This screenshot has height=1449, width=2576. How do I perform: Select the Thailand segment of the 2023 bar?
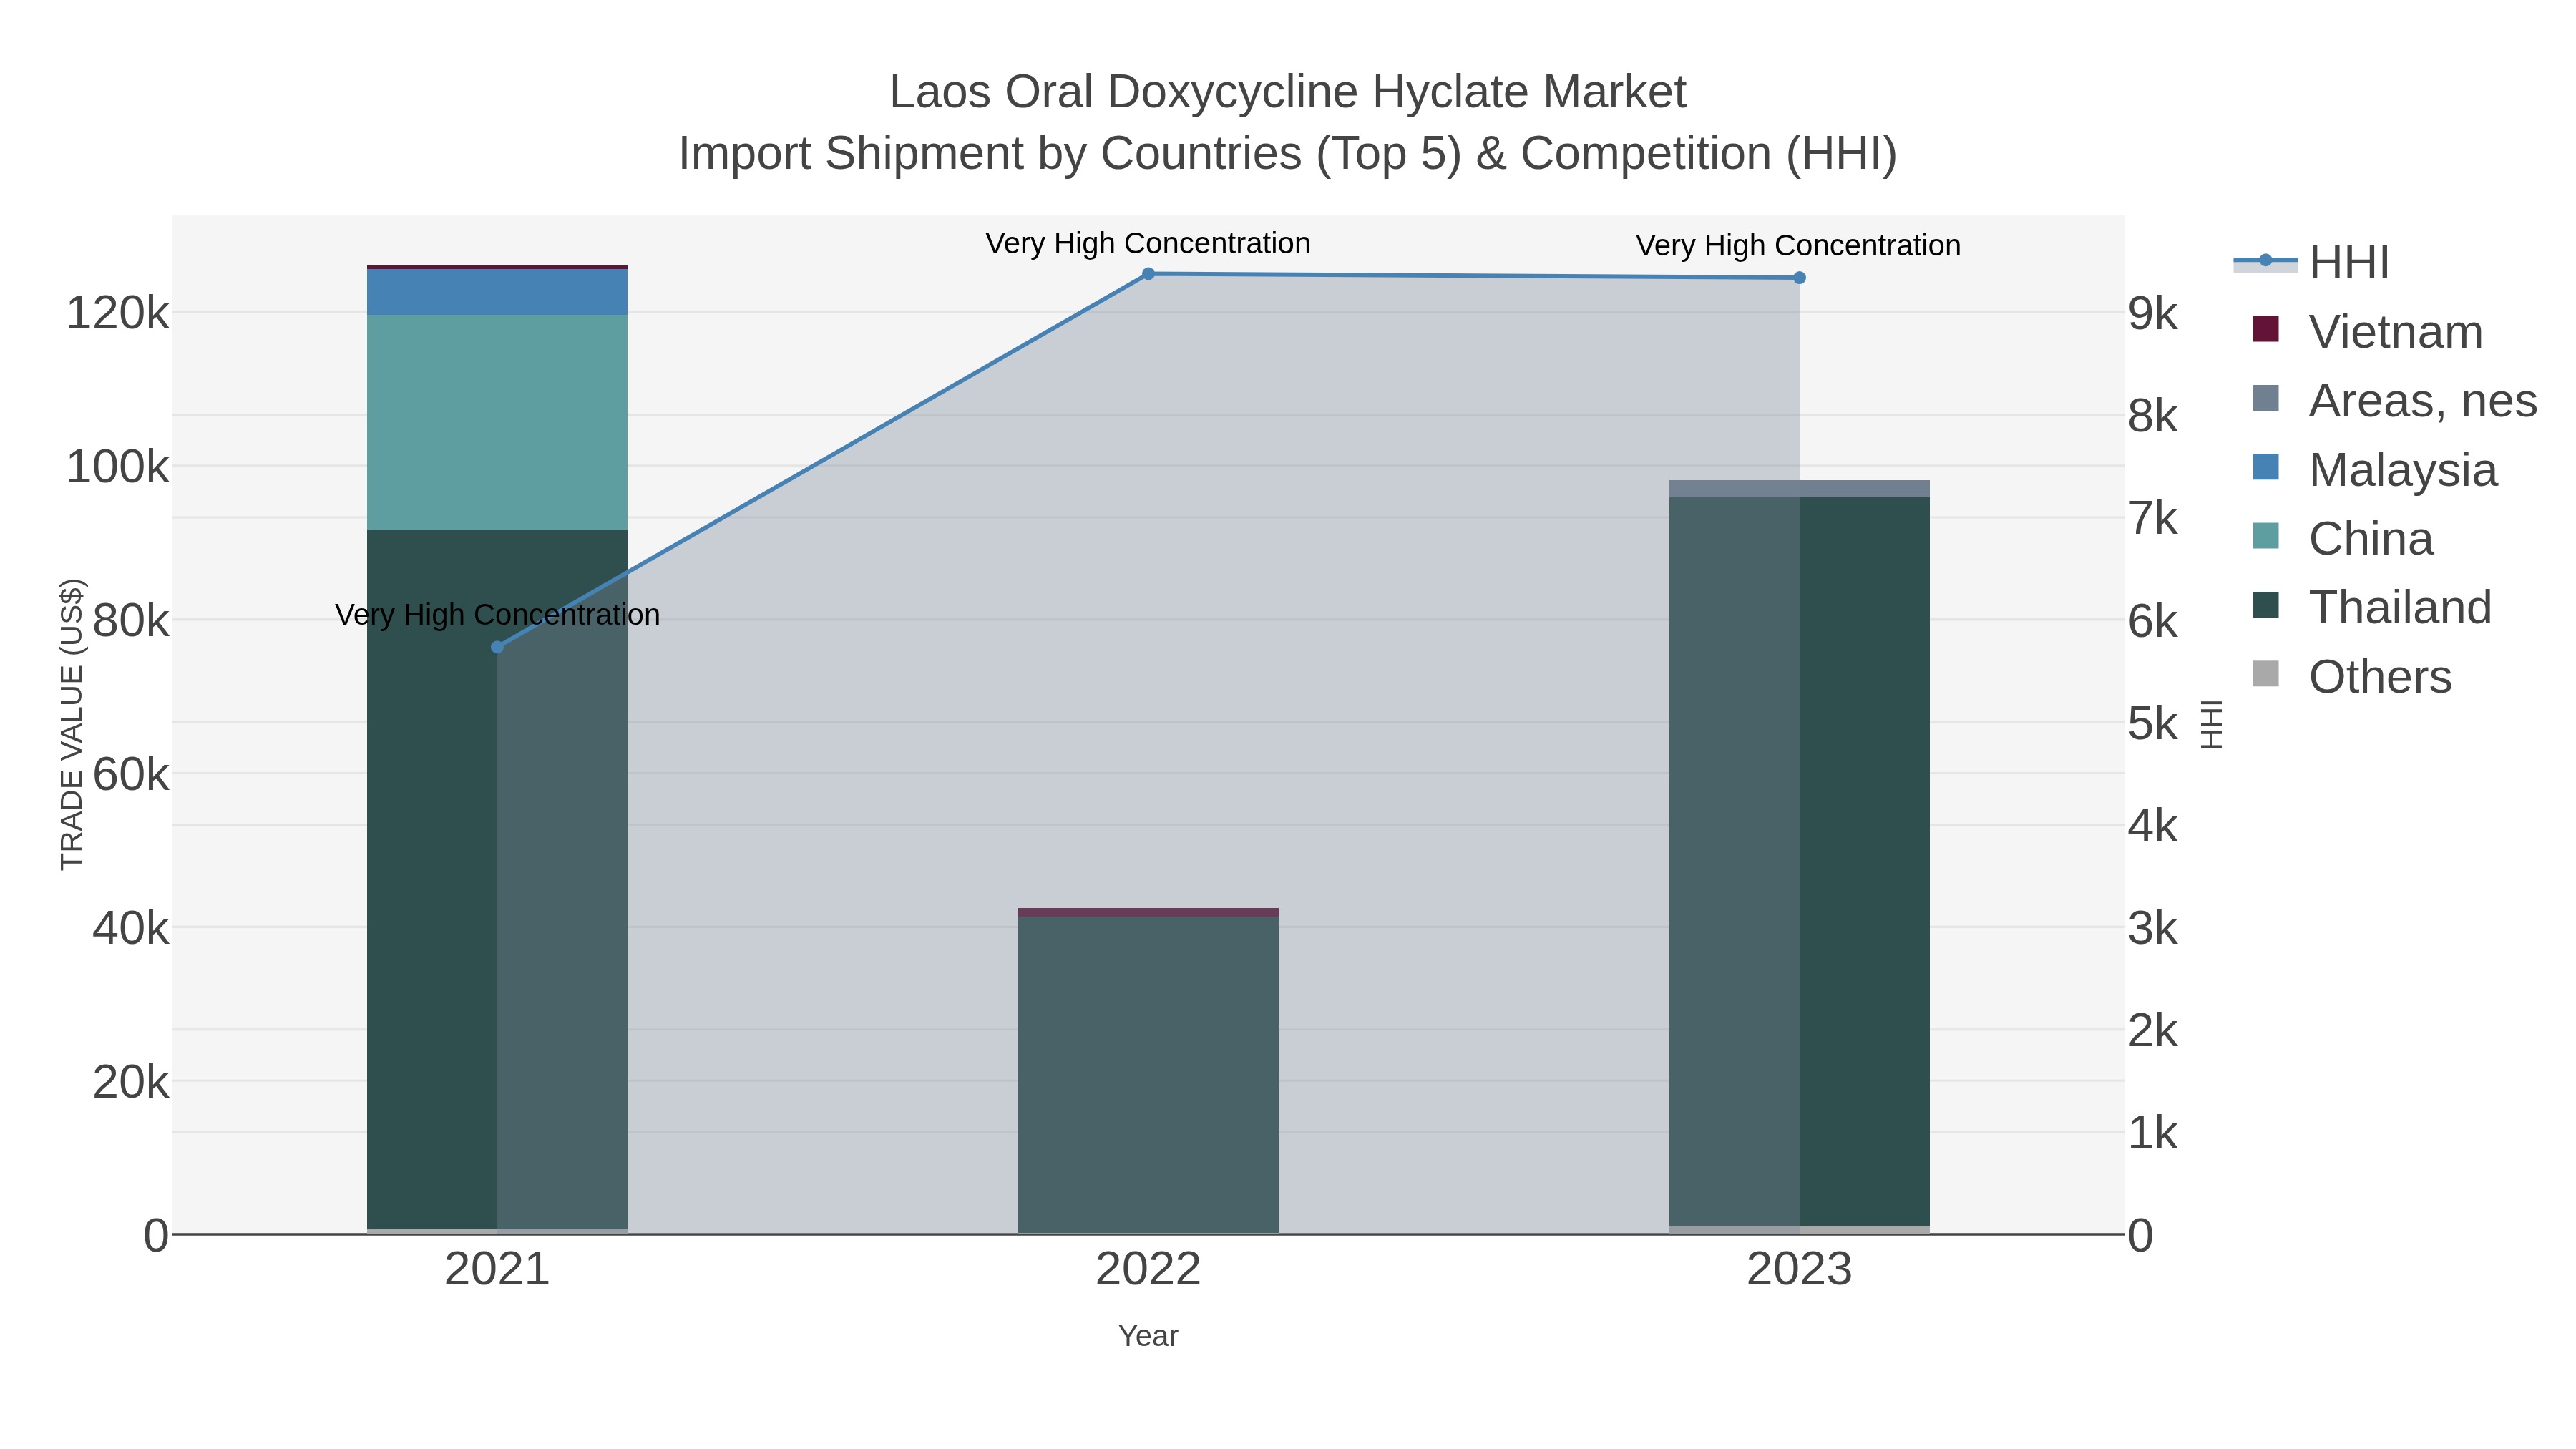click(1799, 861)
